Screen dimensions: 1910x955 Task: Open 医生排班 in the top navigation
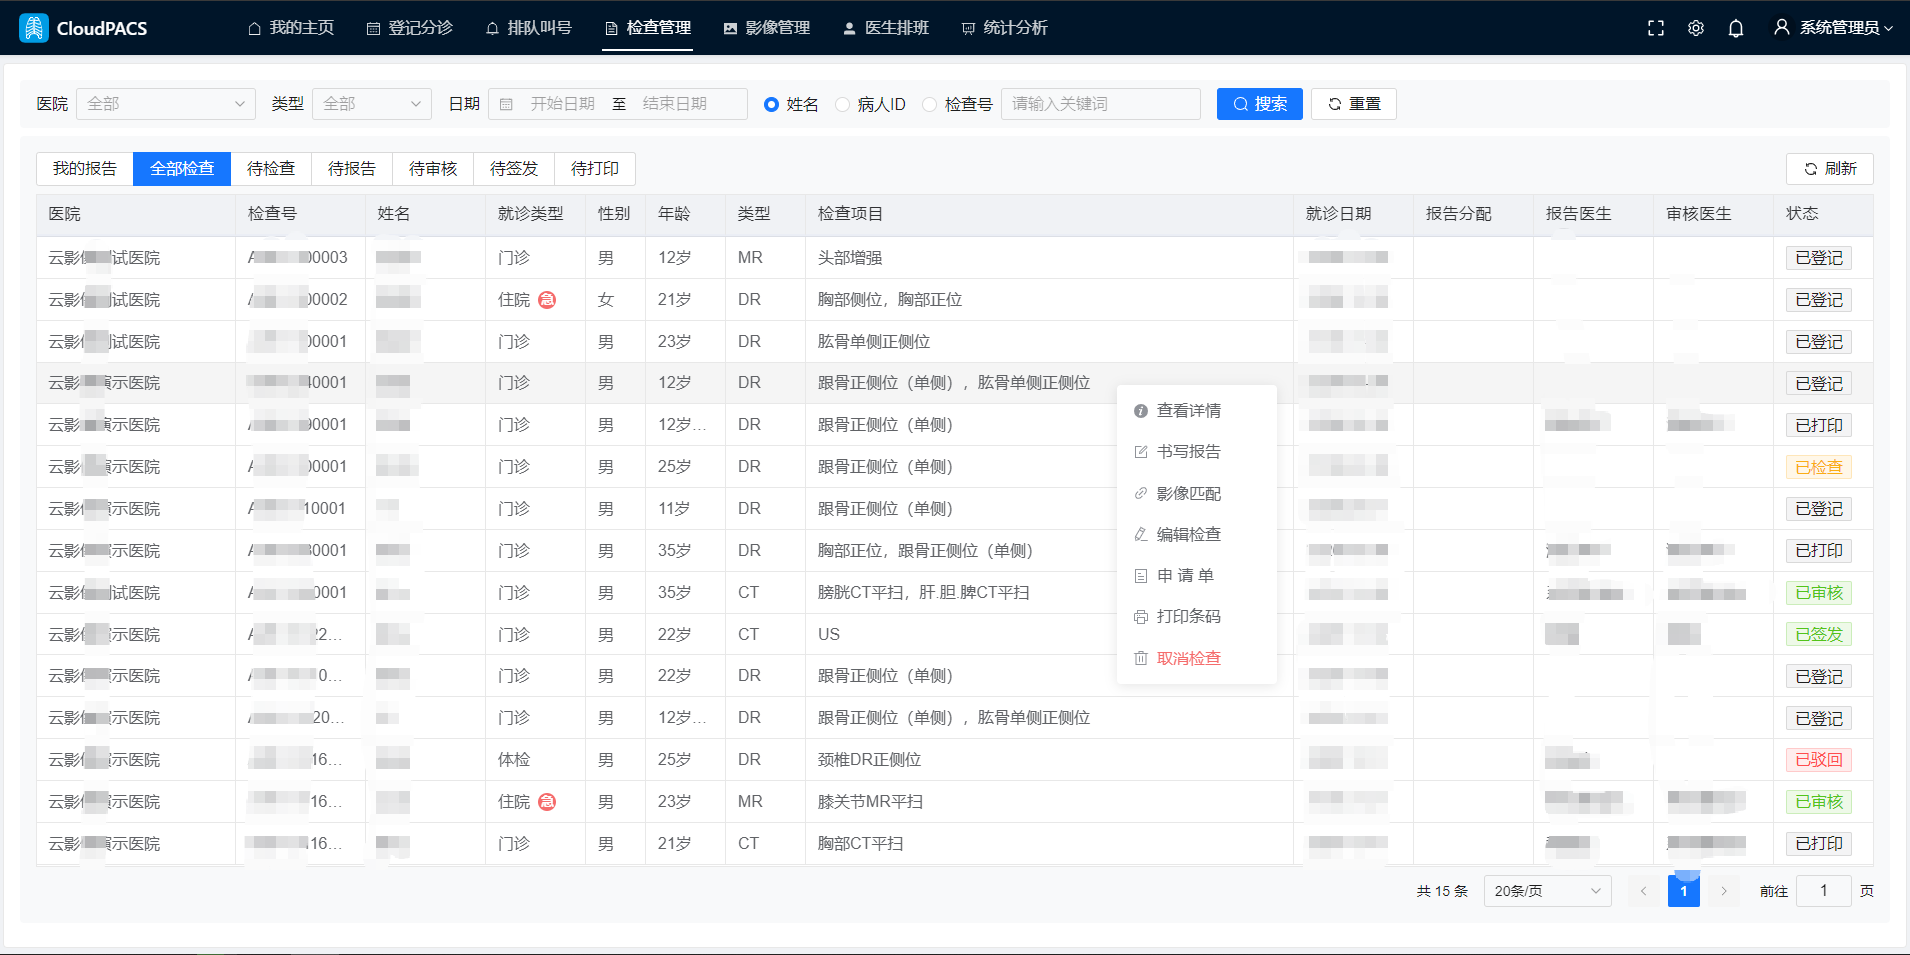pos(886,28)
